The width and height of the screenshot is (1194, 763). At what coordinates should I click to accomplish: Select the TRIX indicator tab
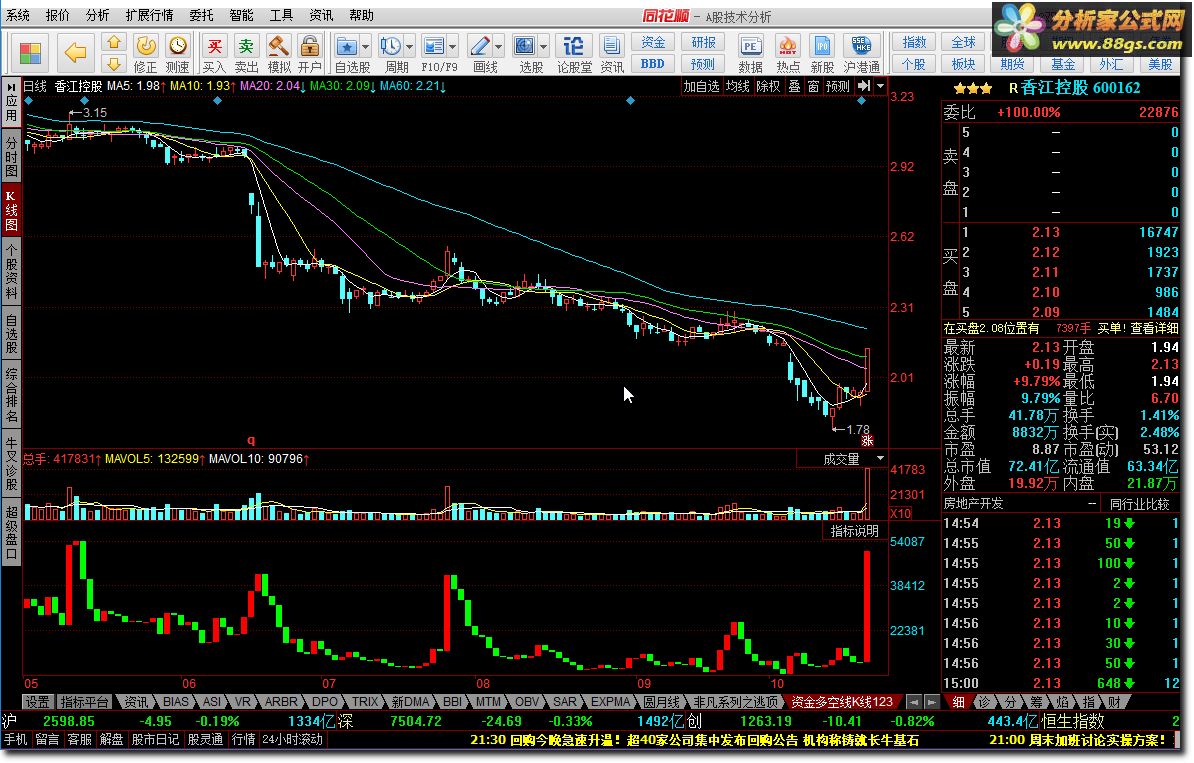point(364,701)
